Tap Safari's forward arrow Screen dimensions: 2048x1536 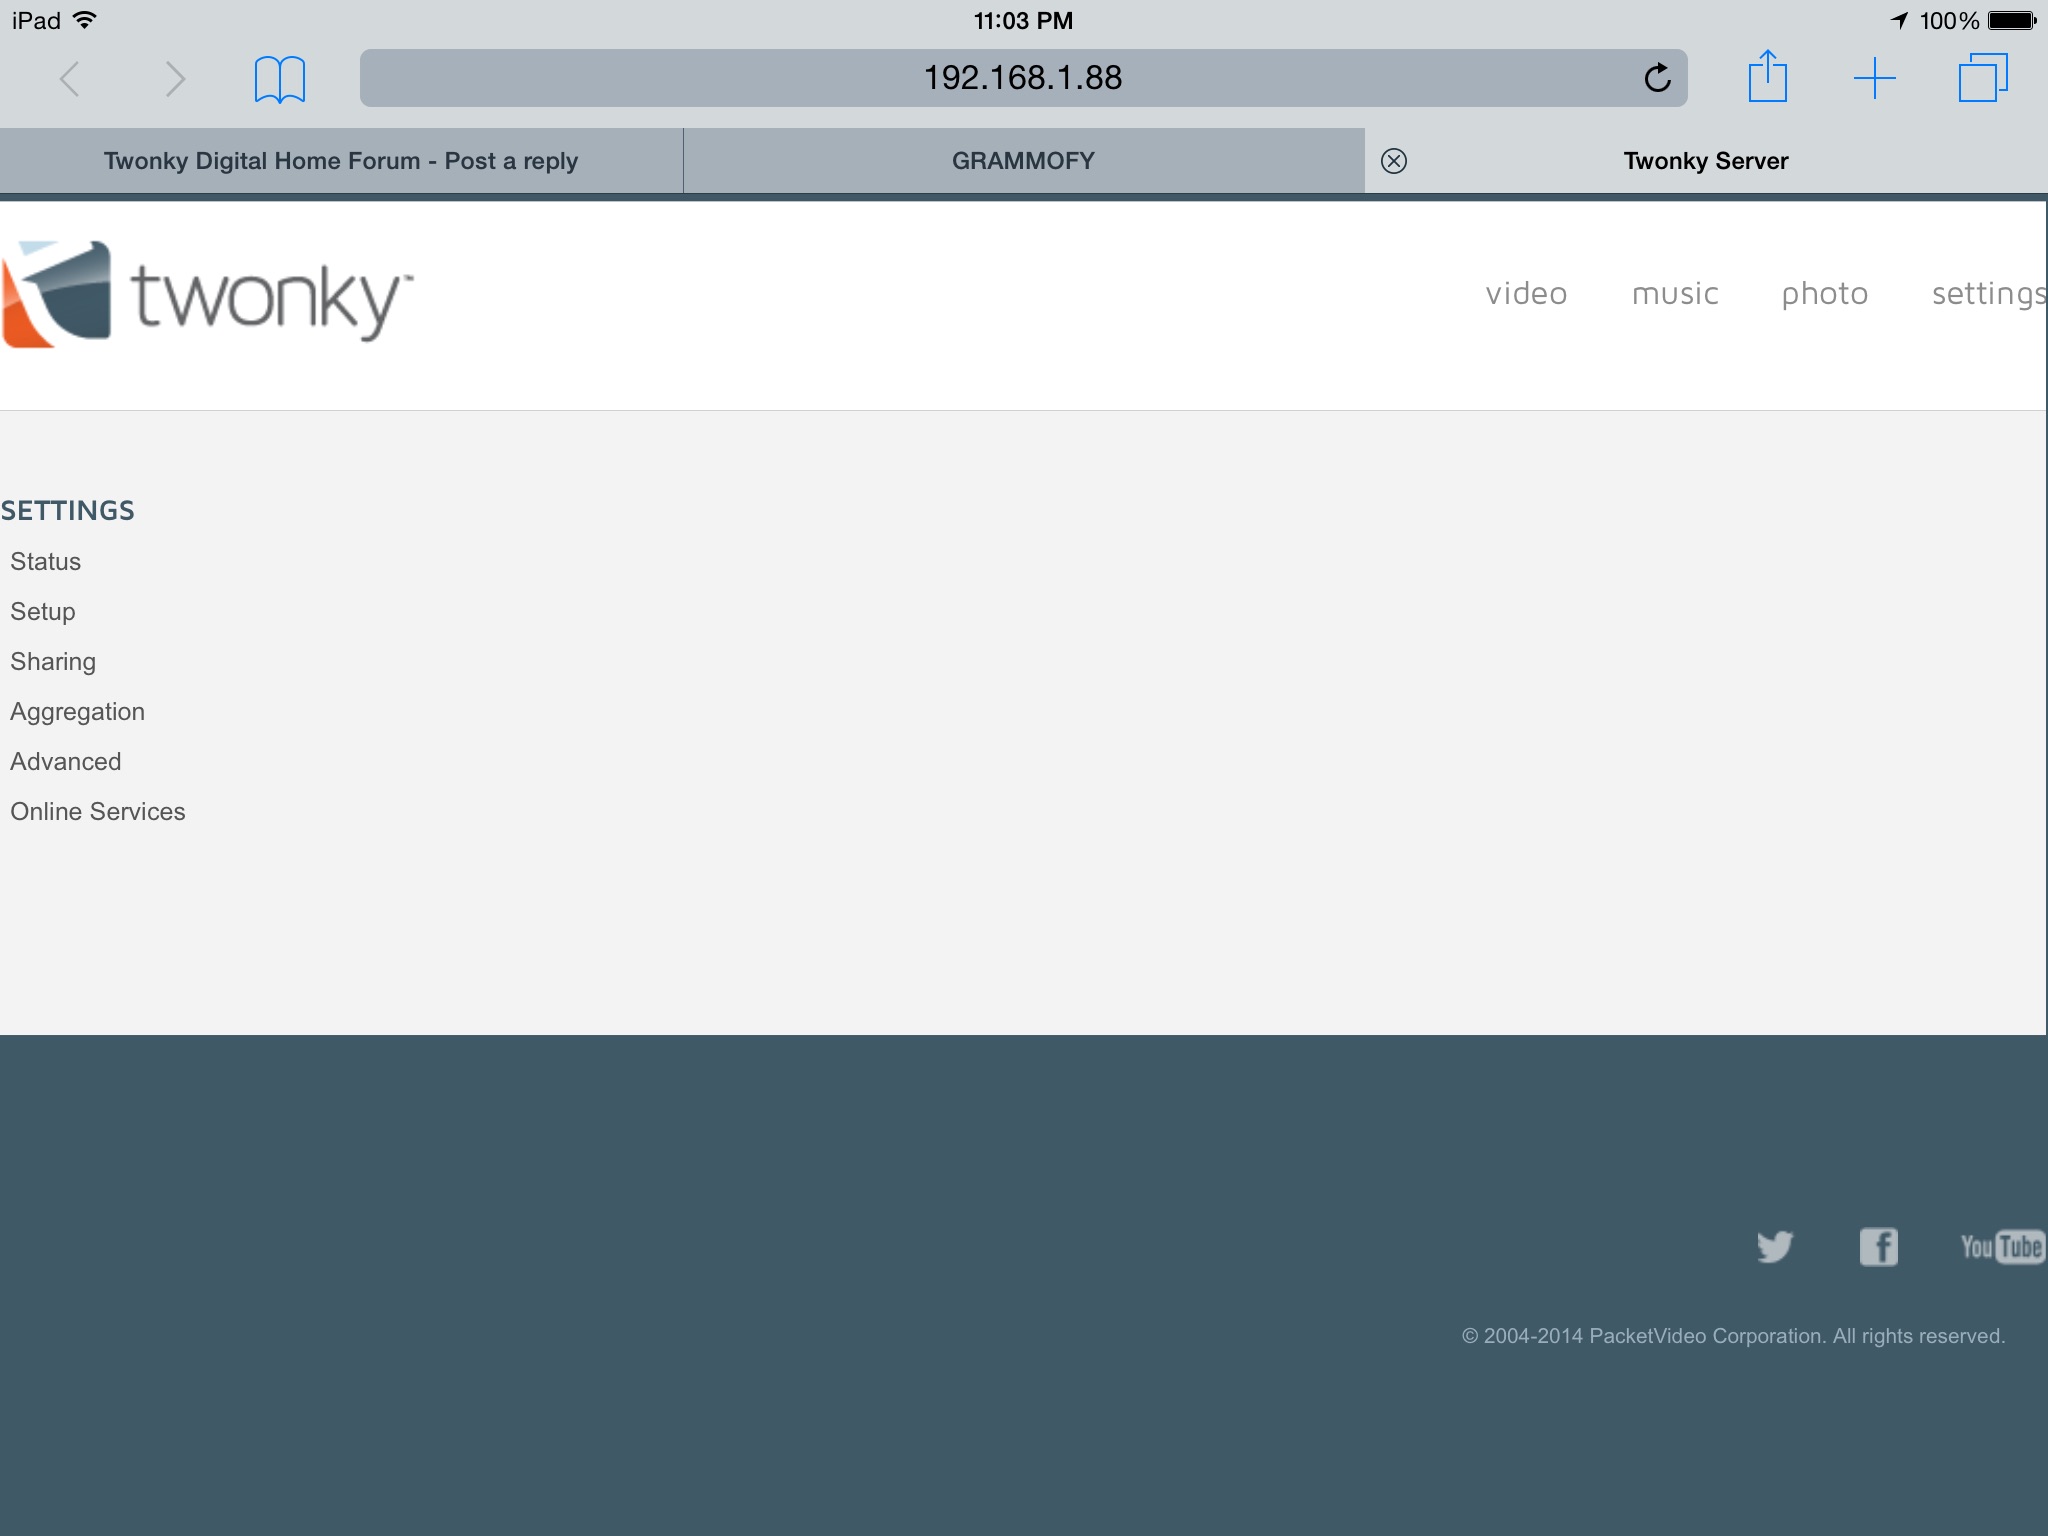175,79
